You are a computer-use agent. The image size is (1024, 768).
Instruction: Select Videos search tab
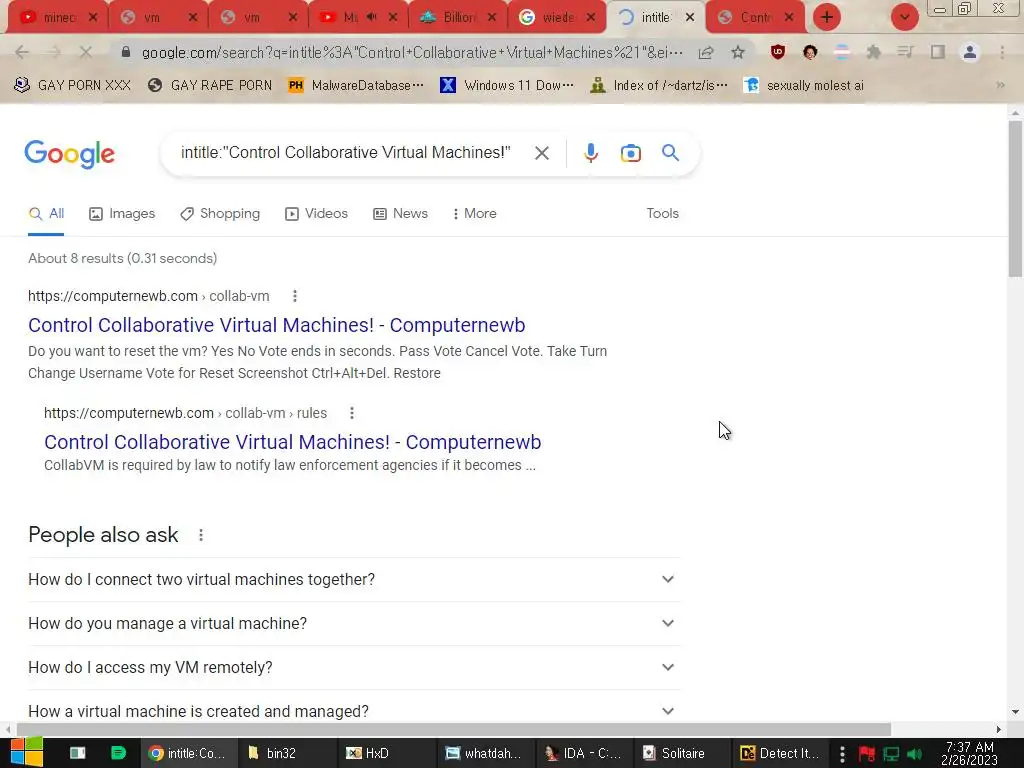click(x=317, y=214)
